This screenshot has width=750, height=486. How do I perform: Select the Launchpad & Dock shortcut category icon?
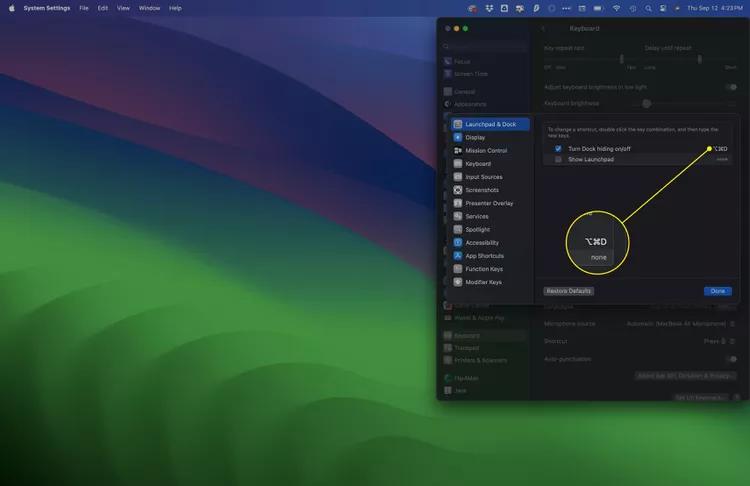coord(458,124)
